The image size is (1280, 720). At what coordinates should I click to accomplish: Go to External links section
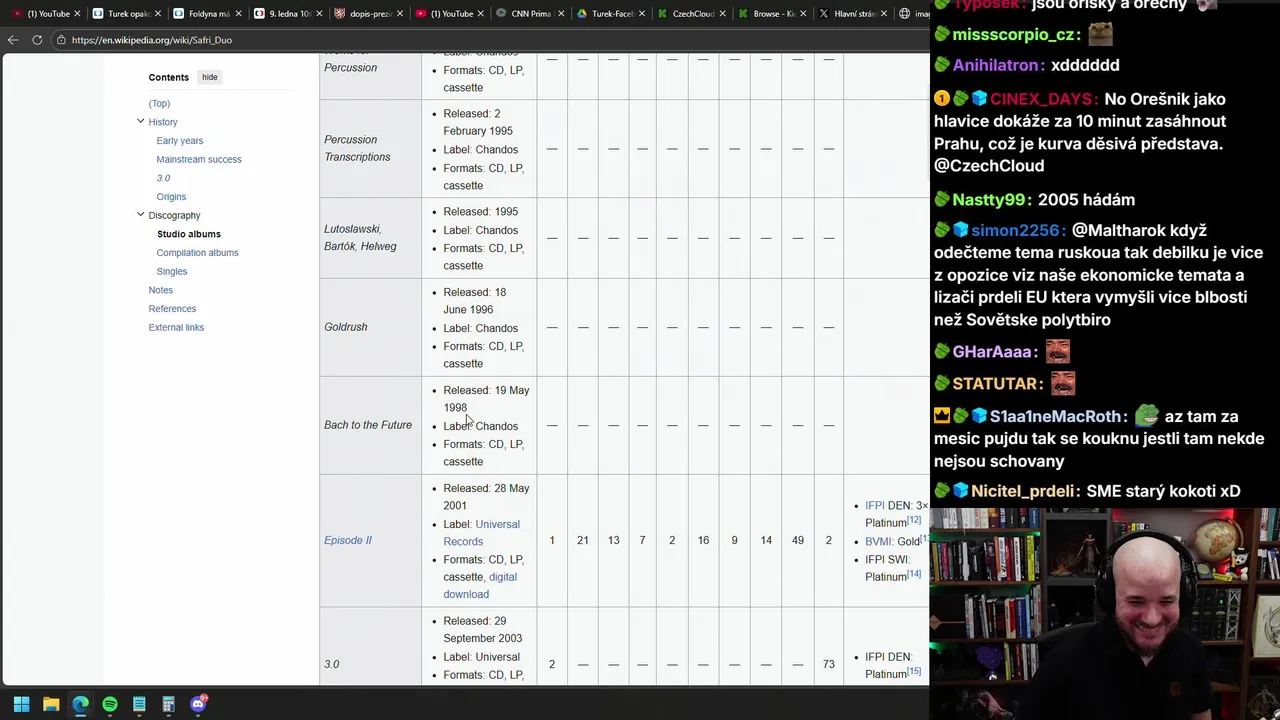176,327
